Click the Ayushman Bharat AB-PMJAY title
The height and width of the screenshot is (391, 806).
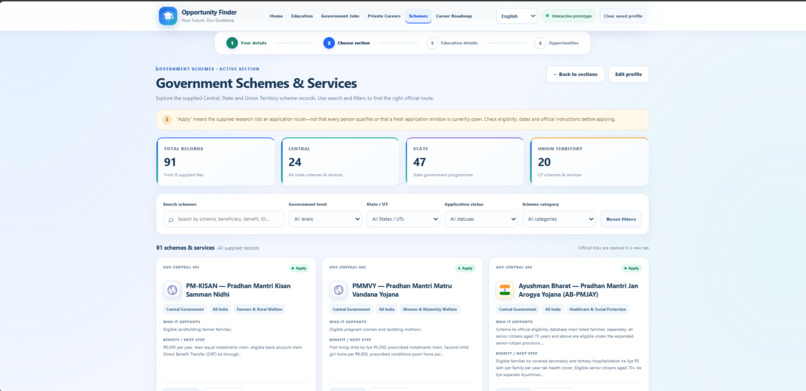pos(578,290)
